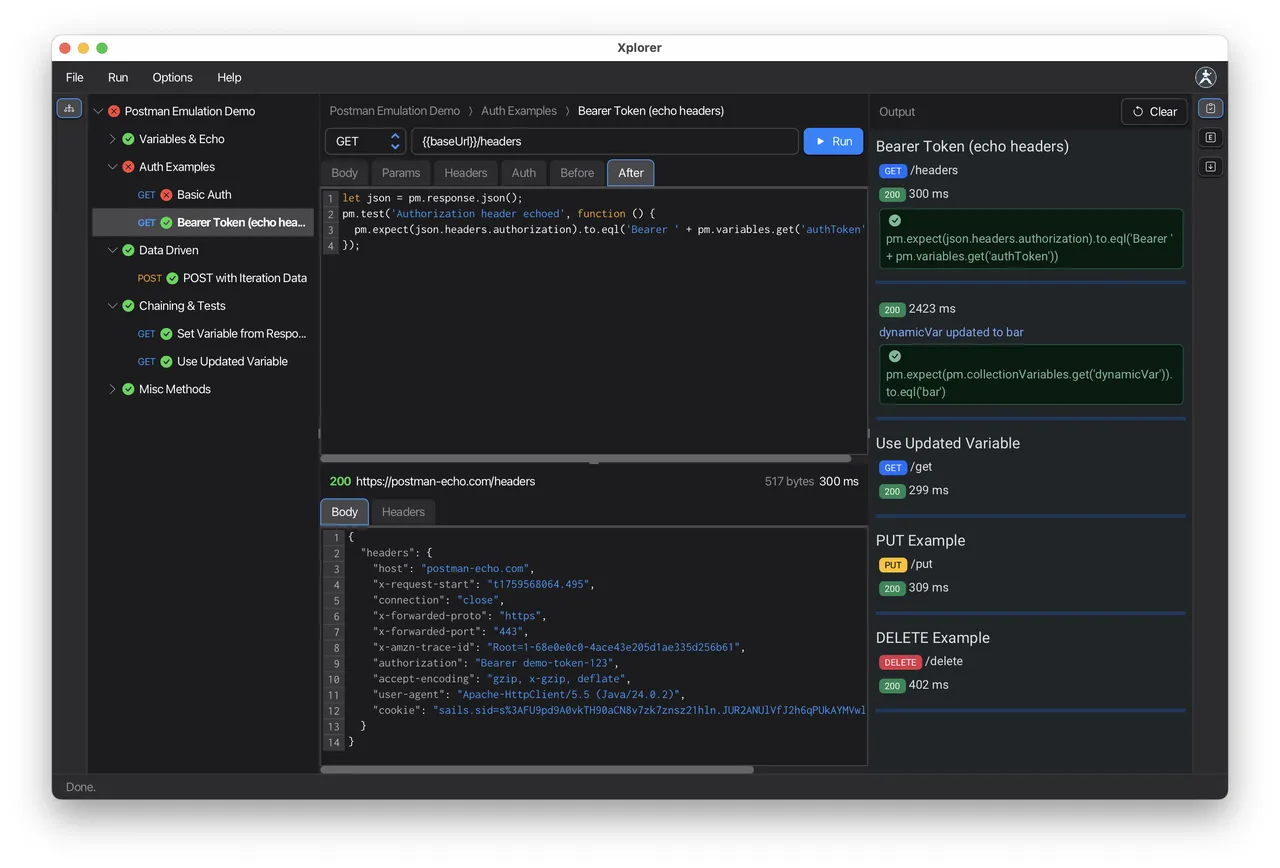Expand the Variables & Echo folder

click(x=112, y=139)
